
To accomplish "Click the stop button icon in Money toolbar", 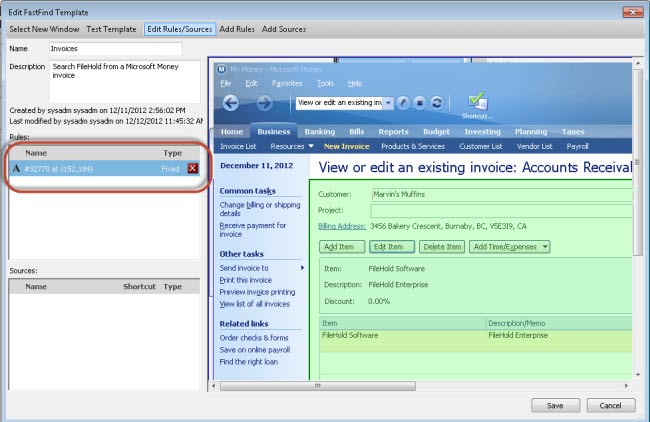I will 420,103.
